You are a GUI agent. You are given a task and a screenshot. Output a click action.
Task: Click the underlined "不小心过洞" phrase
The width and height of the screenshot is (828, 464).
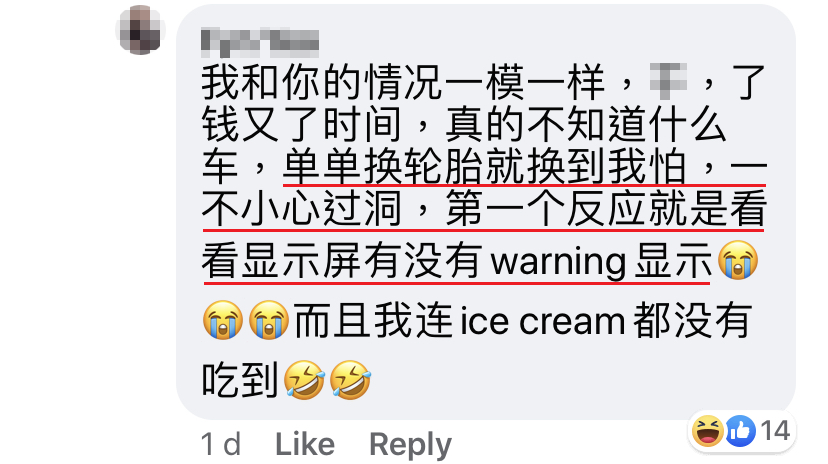click(302, 208)
